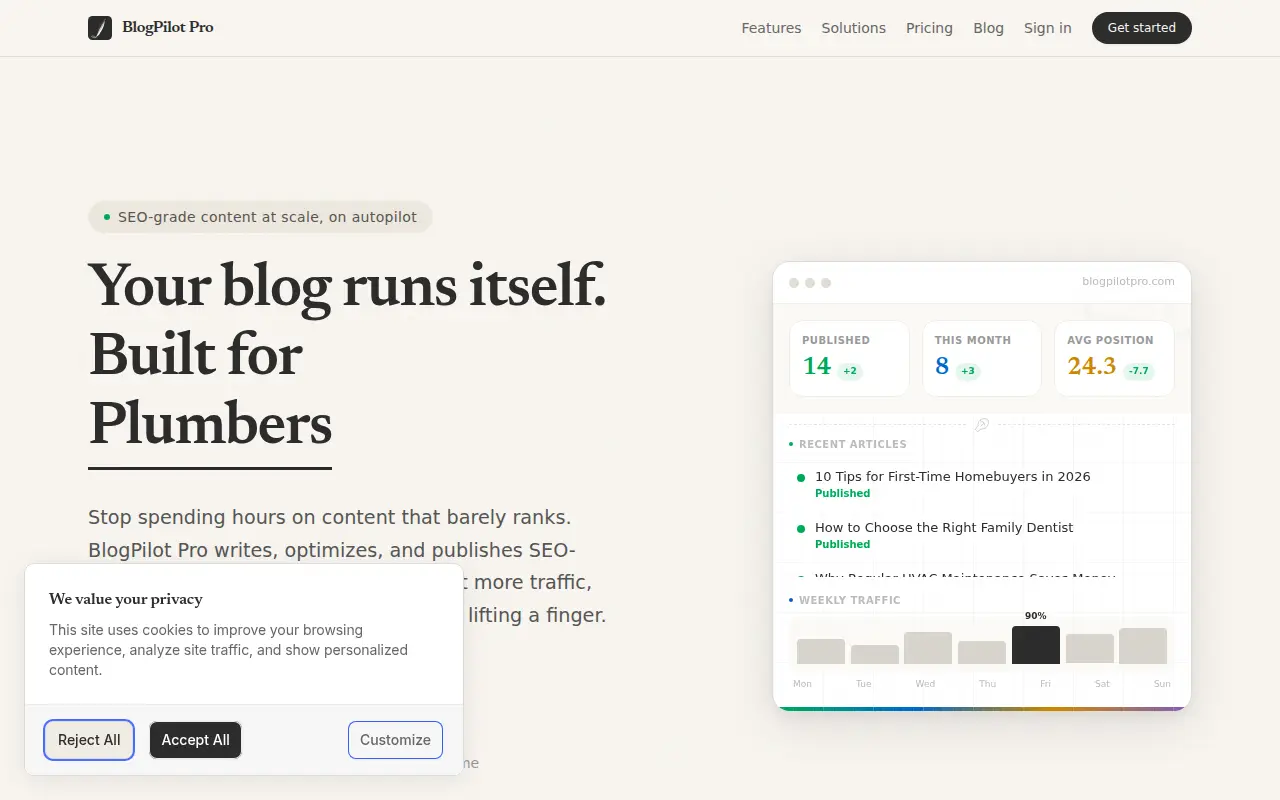The width and height of the screenshot is (1280, 800).
Task: Click the Avg Position value 24.3
Action: point(1091,366)
